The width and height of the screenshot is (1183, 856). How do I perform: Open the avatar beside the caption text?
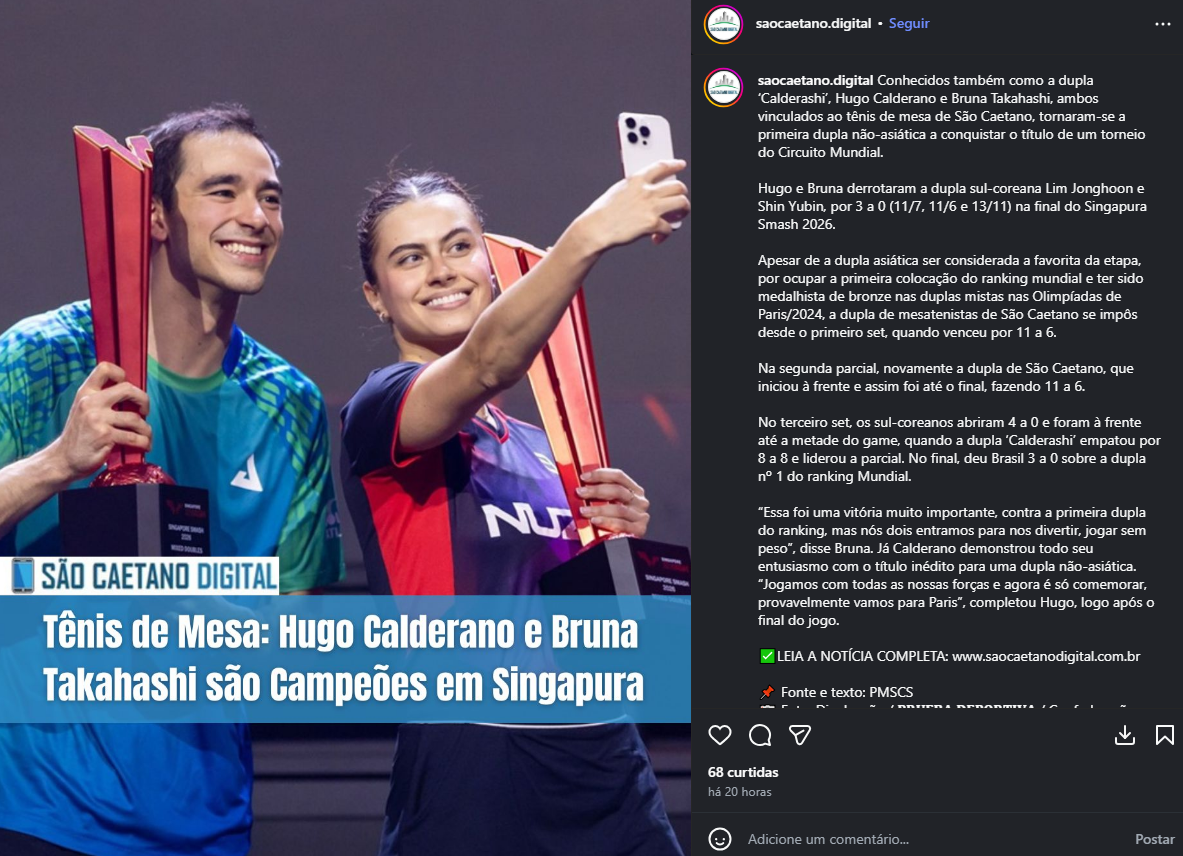[x=724, y=87]
